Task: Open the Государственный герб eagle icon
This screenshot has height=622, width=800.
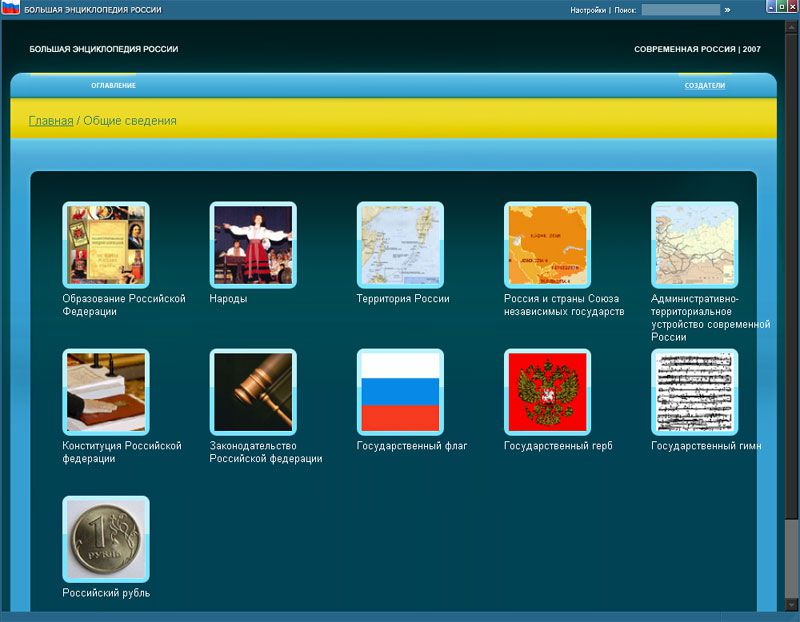Action: pyautogui.click(x=547, y=392)
